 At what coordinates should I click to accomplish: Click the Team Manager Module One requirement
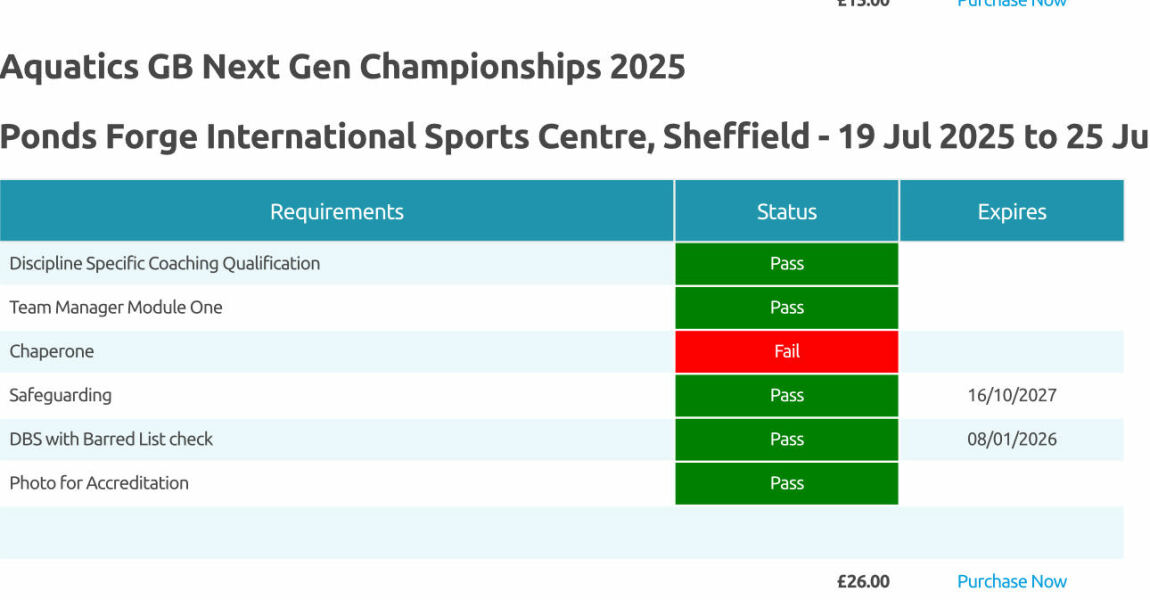(116, 308)
